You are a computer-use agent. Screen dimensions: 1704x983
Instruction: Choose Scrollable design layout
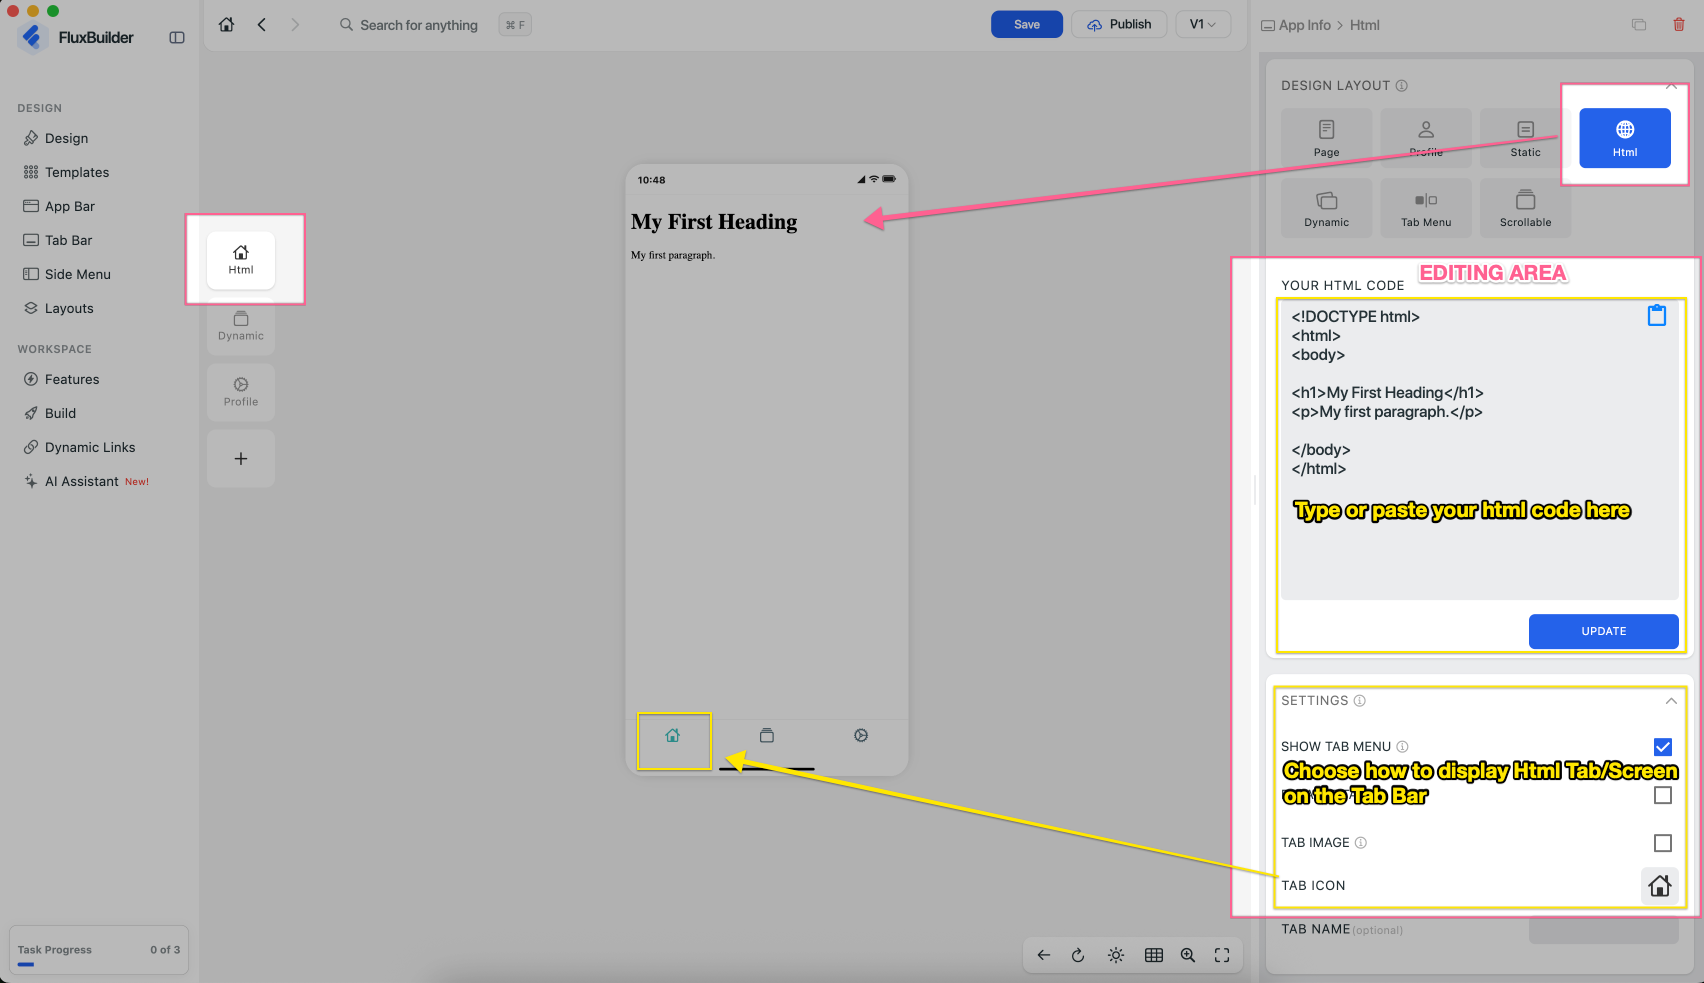click(x=1525, y=208)
